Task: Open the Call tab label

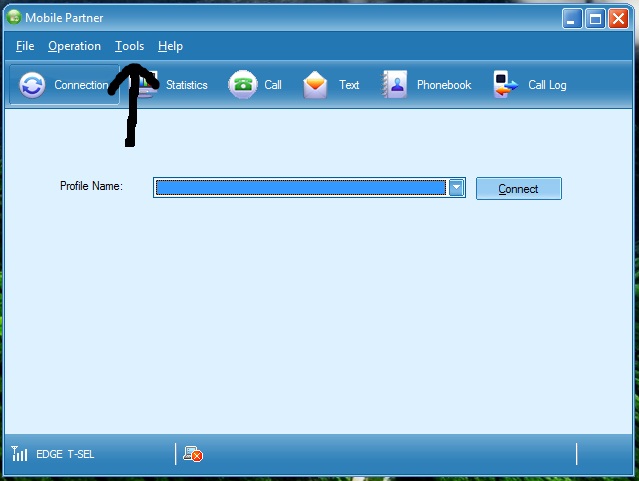Action: pyautogui.click(x=273, y=85)
